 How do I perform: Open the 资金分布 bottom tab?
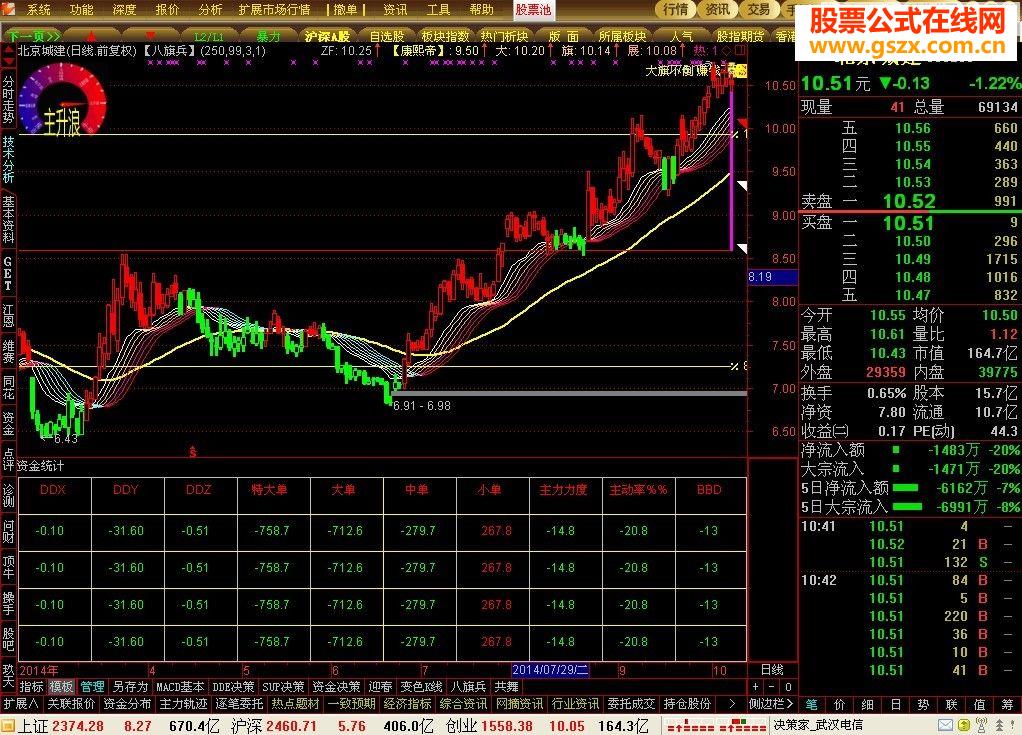click(127, 704)
